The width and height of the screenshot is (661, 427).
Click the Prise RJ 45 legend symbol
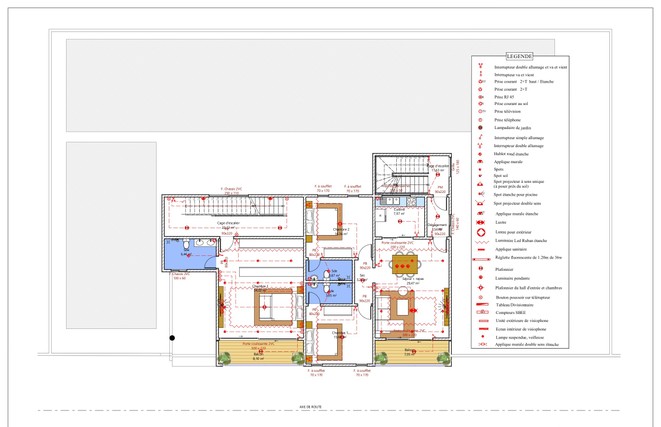[480, 97]
